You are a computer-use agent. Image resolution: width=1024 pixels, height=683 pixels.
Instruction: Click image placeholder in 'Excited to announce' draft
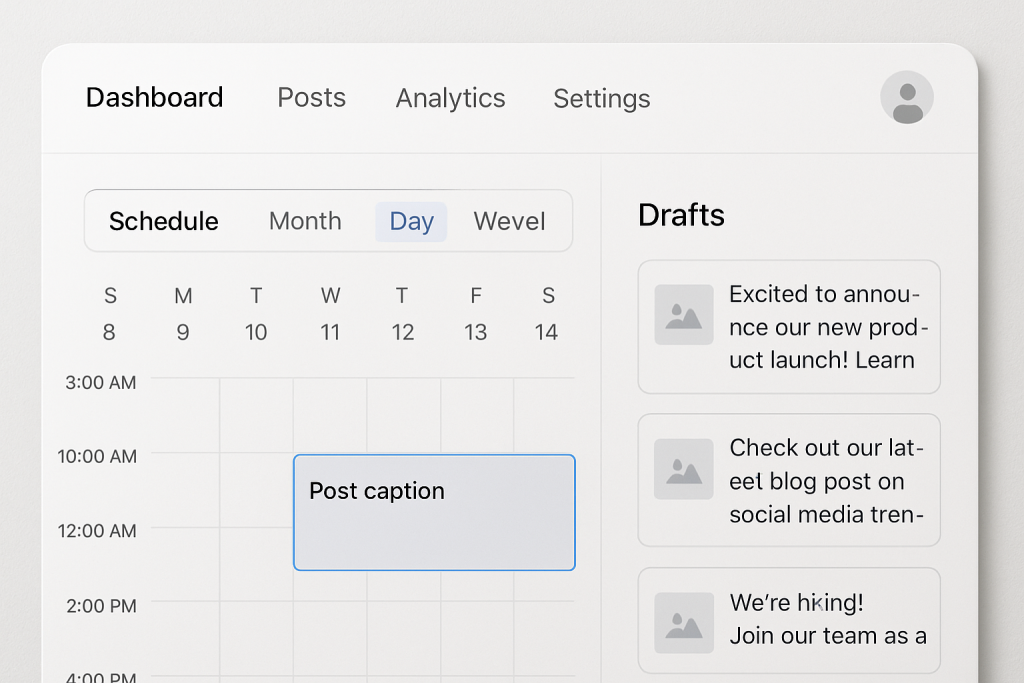click(684, 314)
